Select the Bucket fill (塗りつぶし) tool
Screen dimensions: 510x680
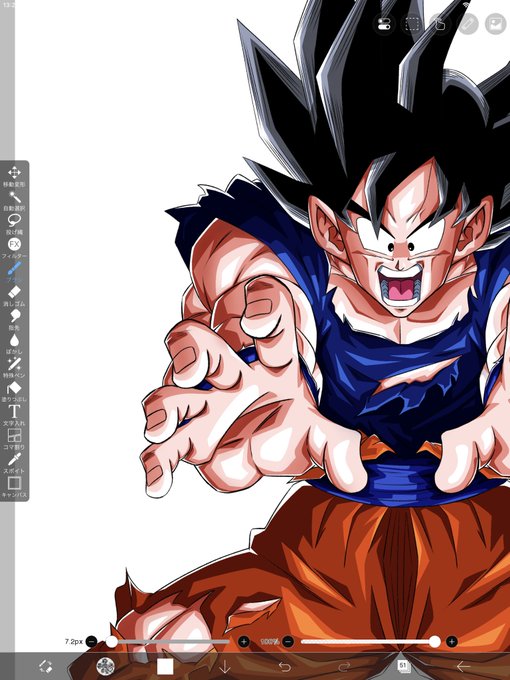(x=14, y=391)
